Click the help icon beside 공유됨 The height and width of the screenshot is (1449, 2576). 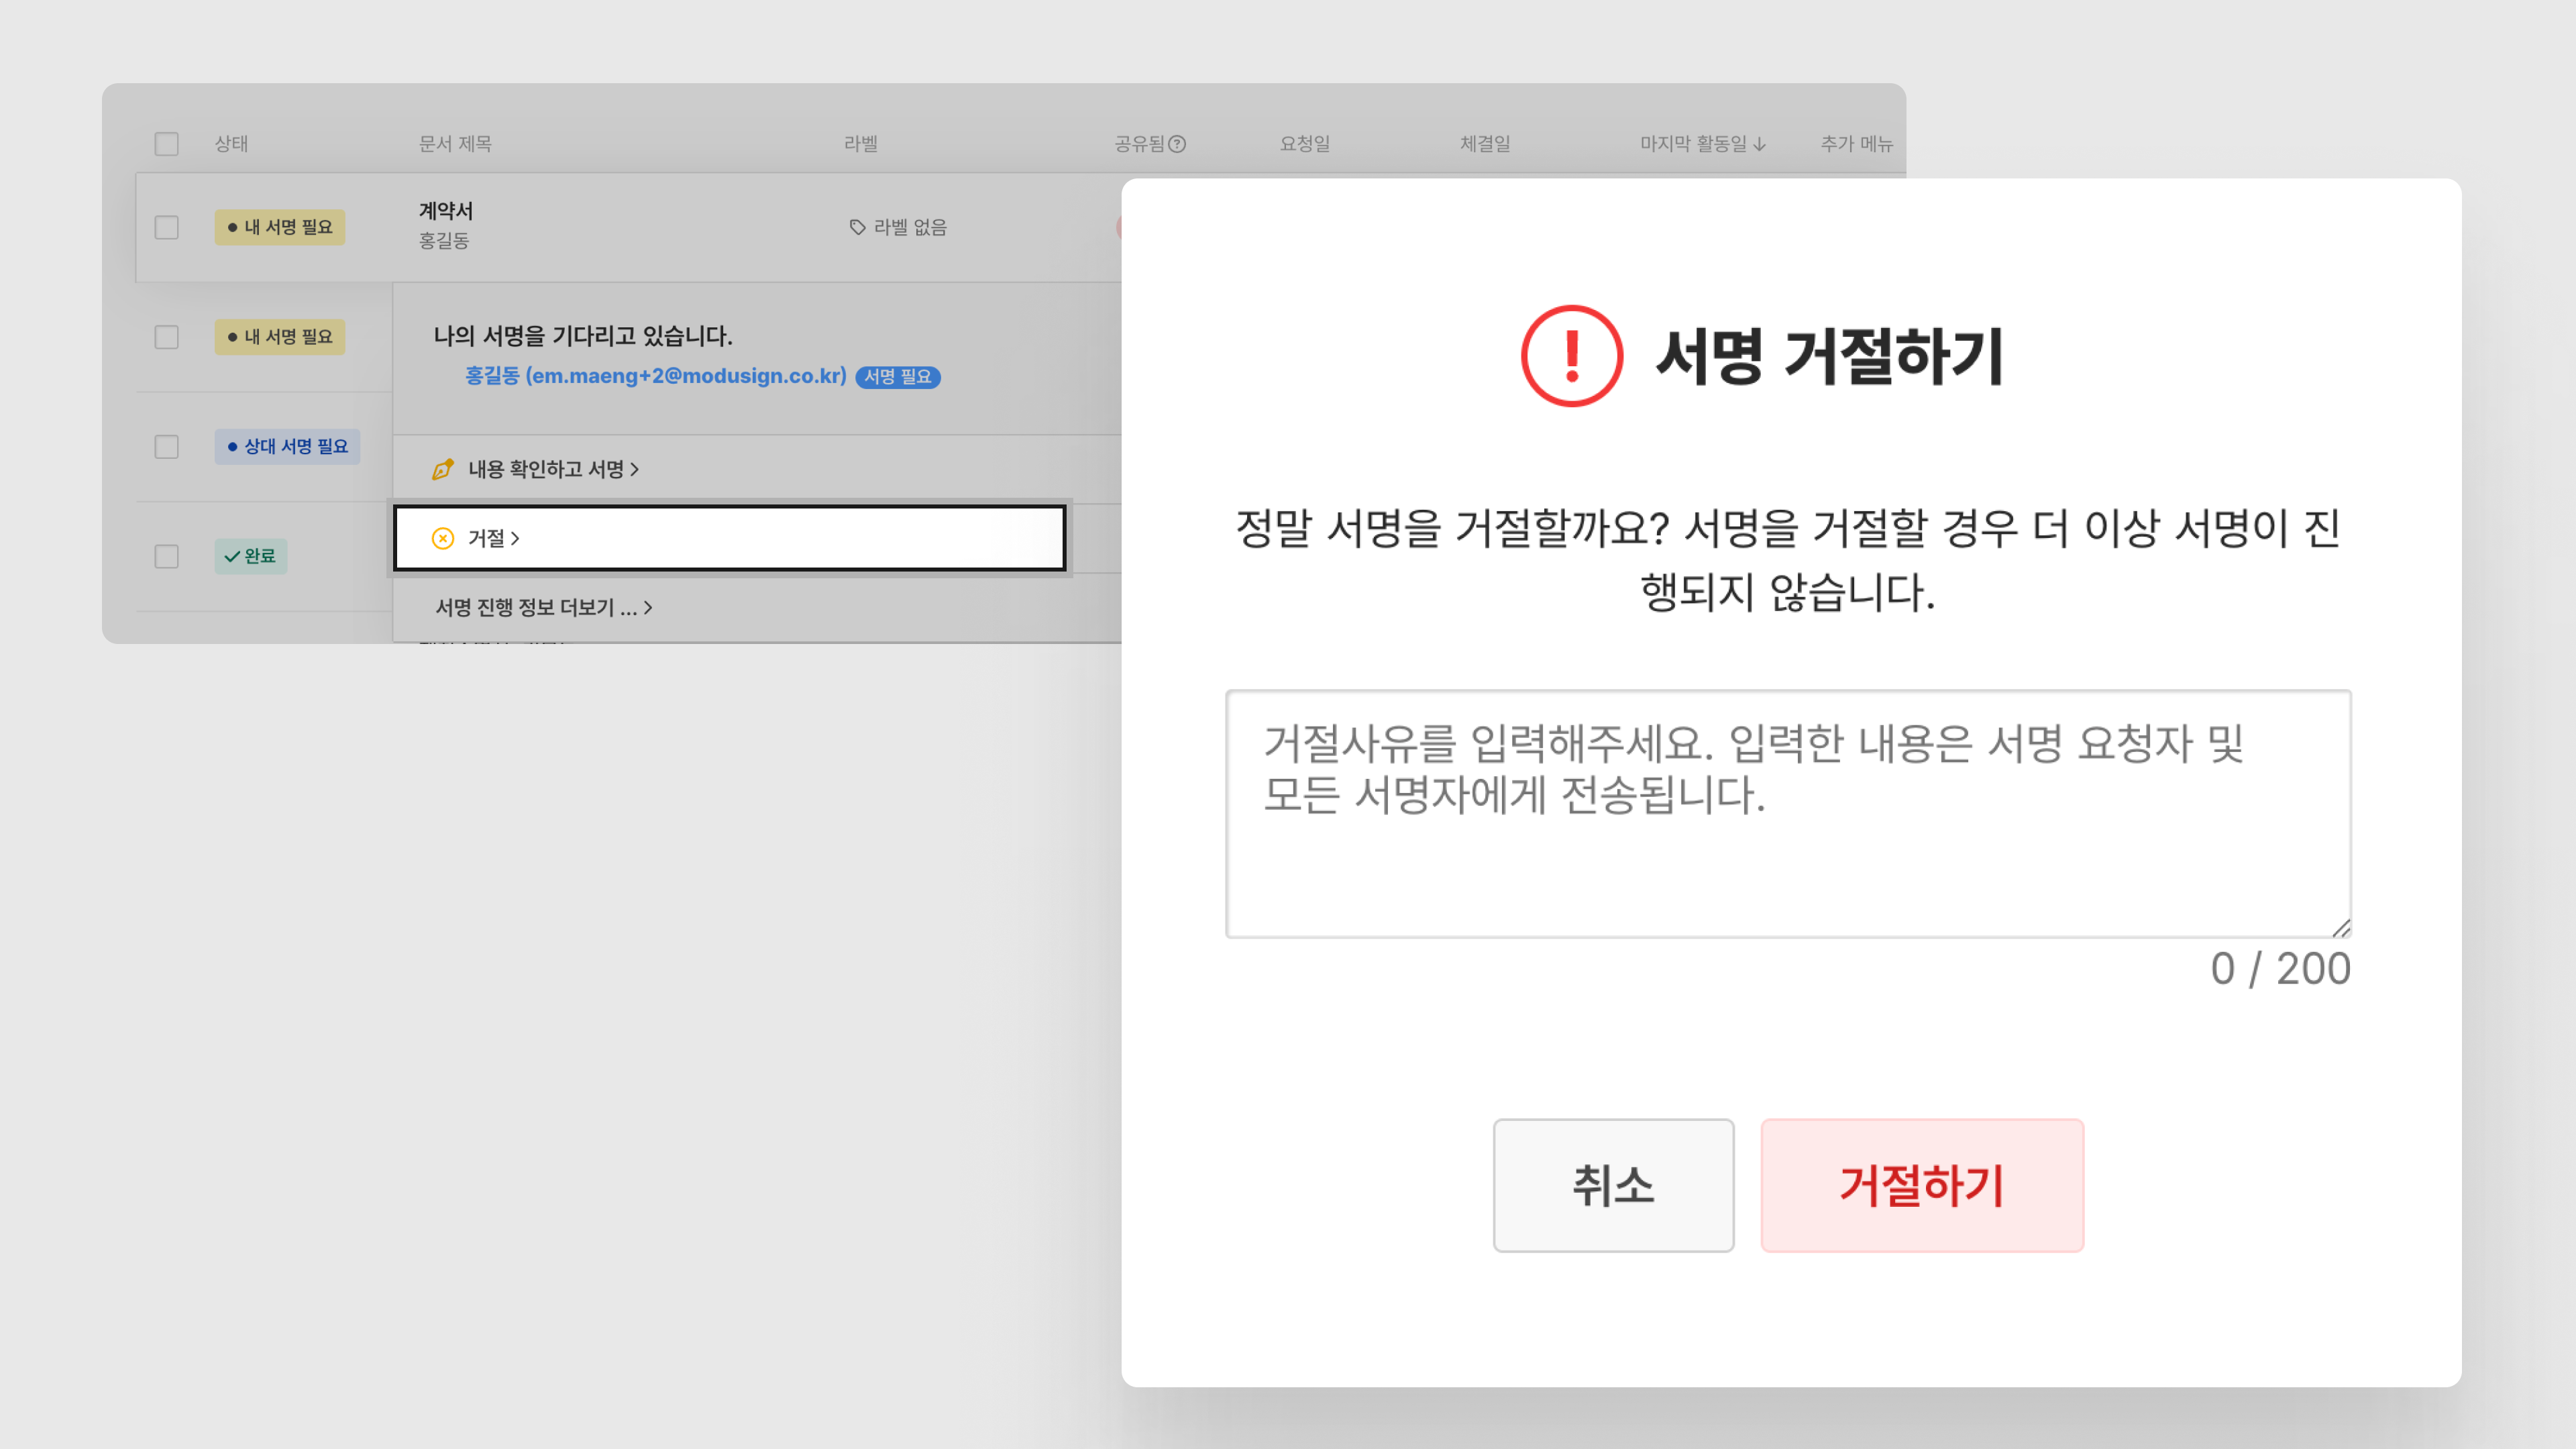(x=1177, y=144)
